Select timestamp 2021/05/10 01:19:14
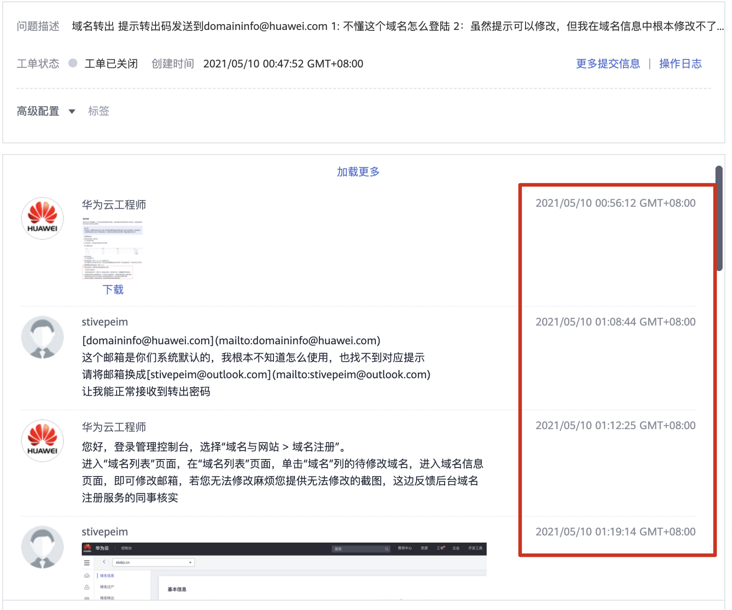Image resolution: width=732 pixels, height=610 pixels. click(x=615, y=532)
